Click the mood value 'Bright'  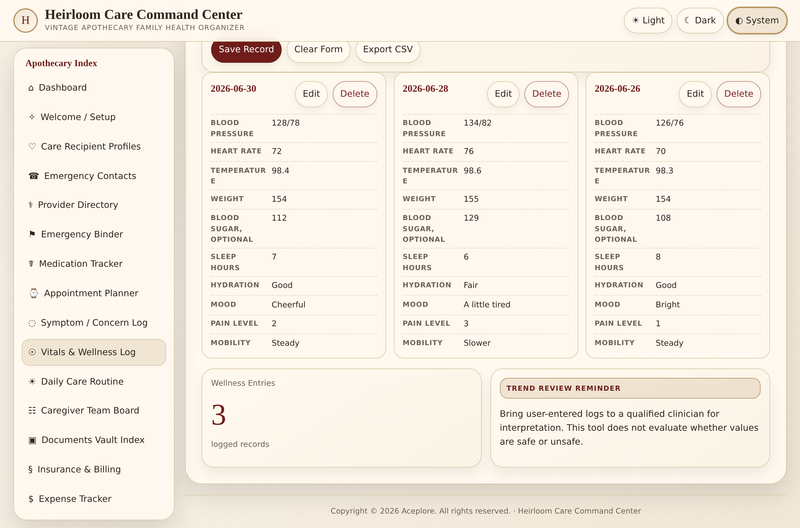[667, 305]
